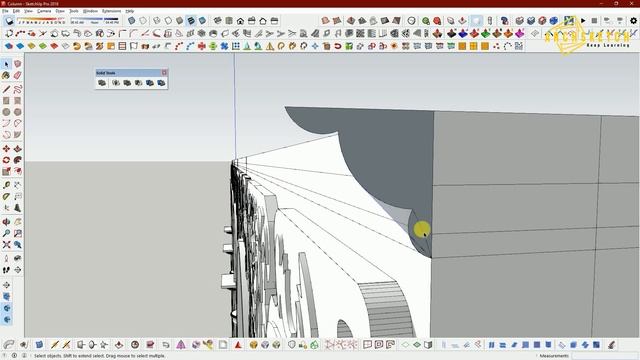
Task: Click the Zoom Extents tool
Action: pyautogui.click(x=6, y=245)
